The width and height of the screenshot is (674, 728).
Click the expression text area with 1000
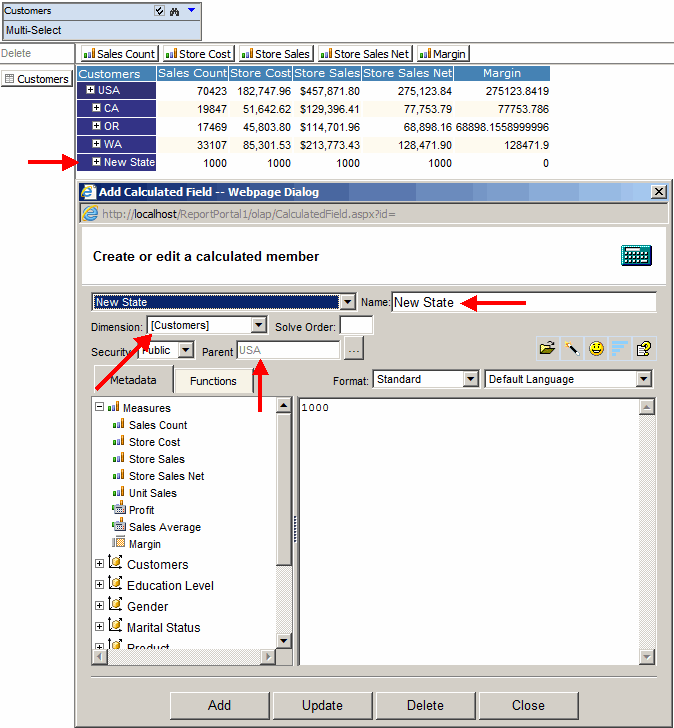click(x=469, y=532)
